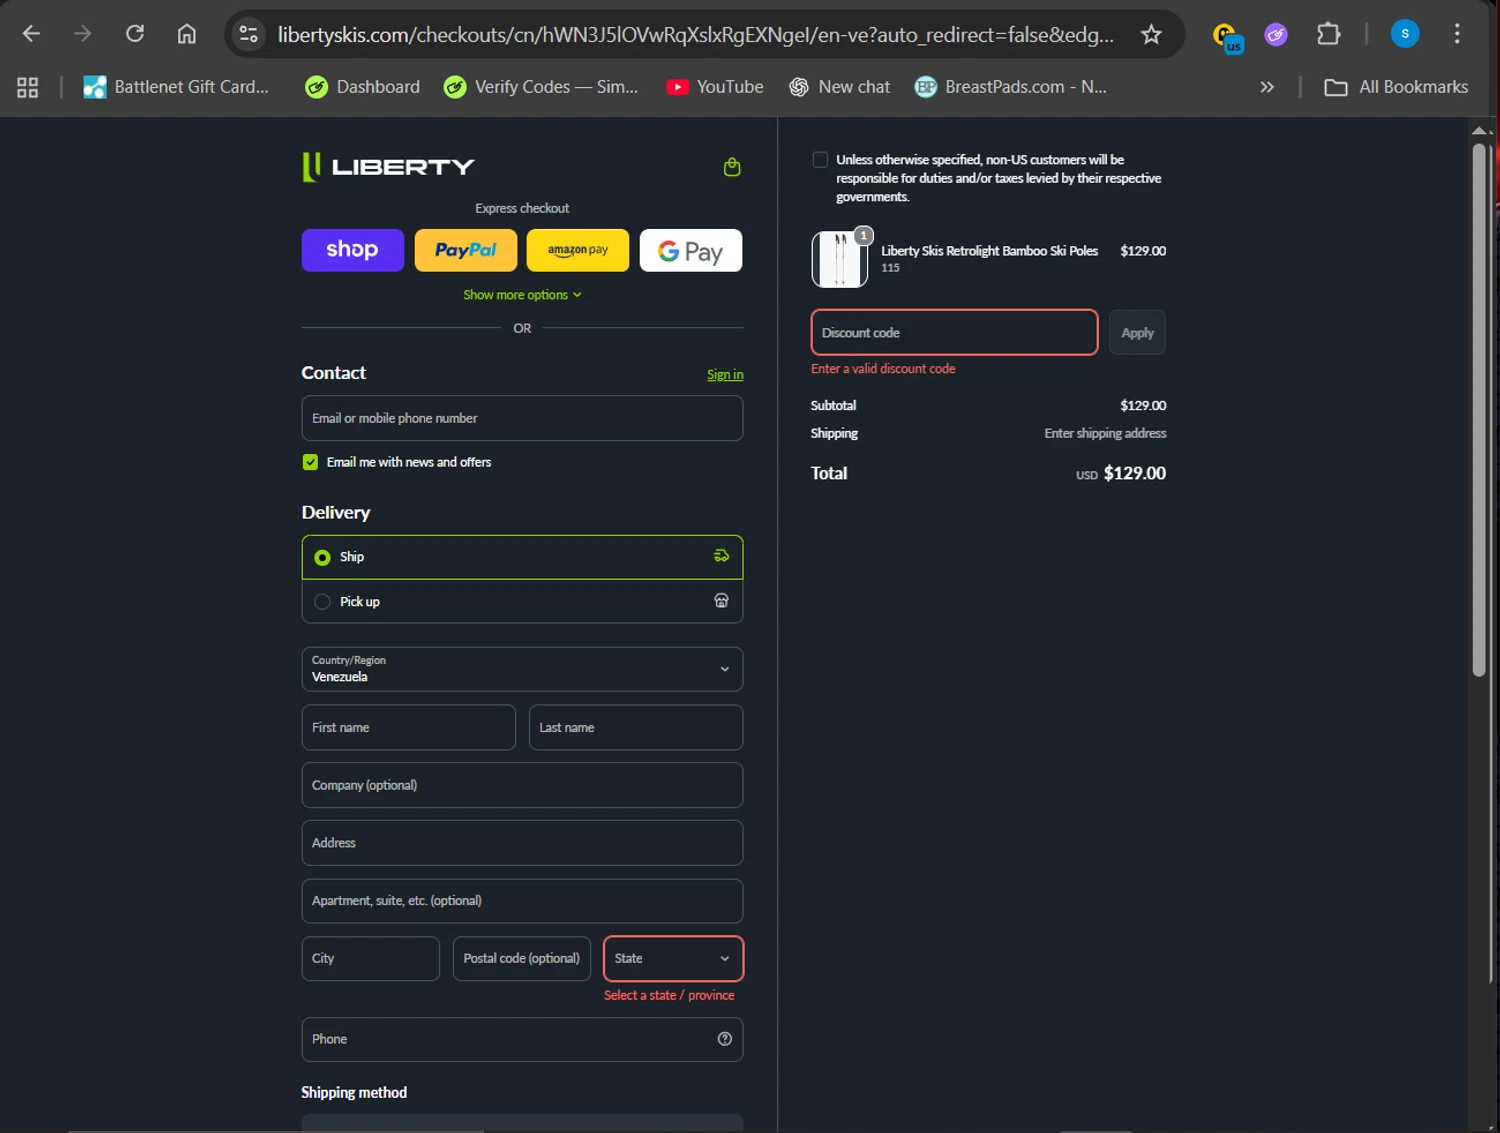Open the US-flagged yellow extension icon

point(1226,36)
